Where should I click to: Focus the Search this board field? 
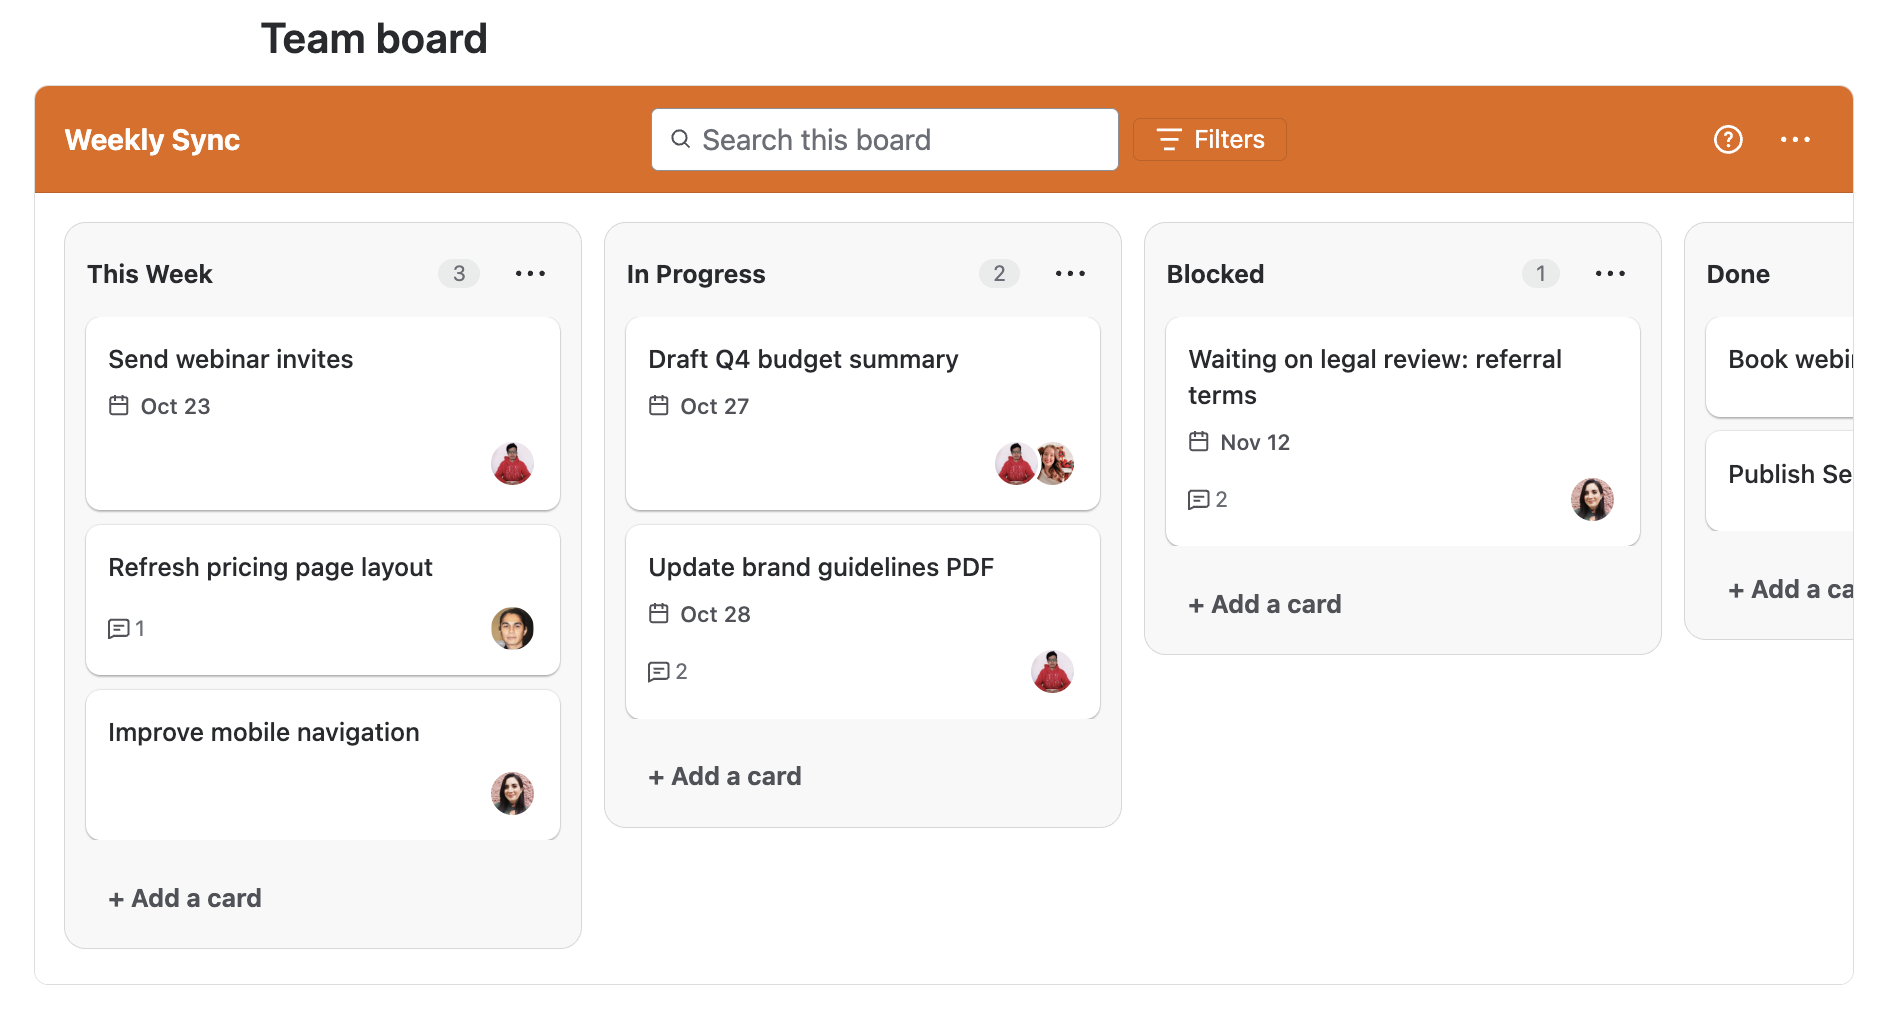(885, 140)
